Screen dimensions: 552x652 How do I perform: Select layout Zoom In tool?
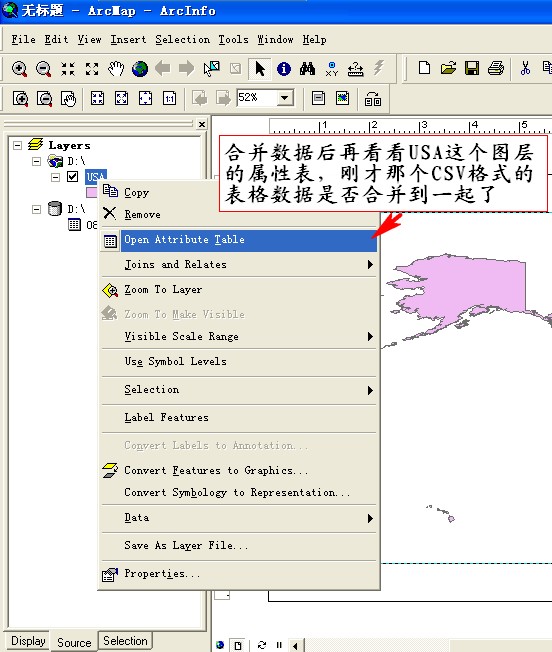20,99
